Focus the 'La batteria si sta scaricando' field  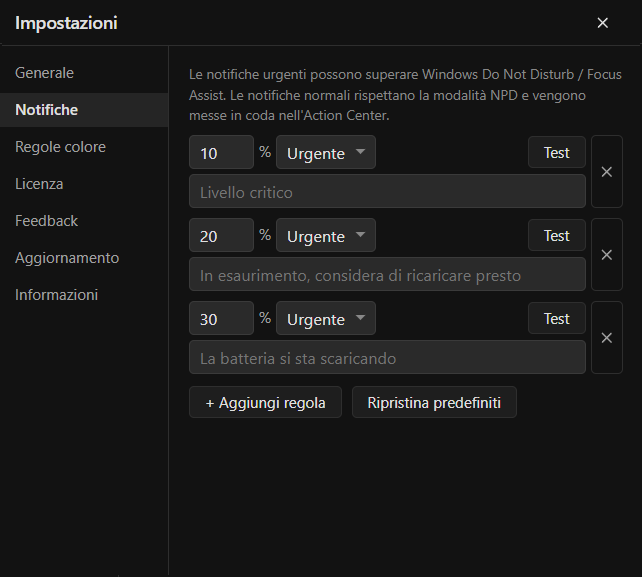[x=387, y=357]
